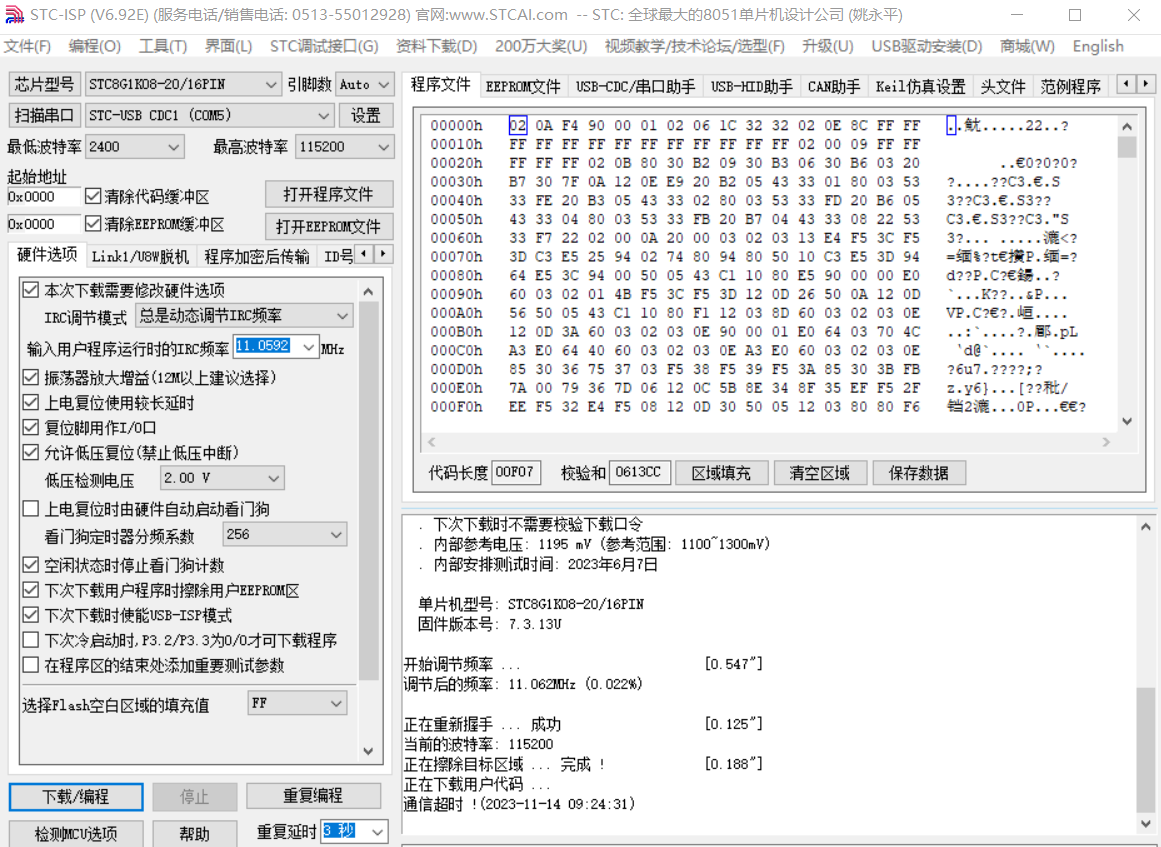
Task: Click hardware options scrollbar down arrow
Action: pos(368,751)
